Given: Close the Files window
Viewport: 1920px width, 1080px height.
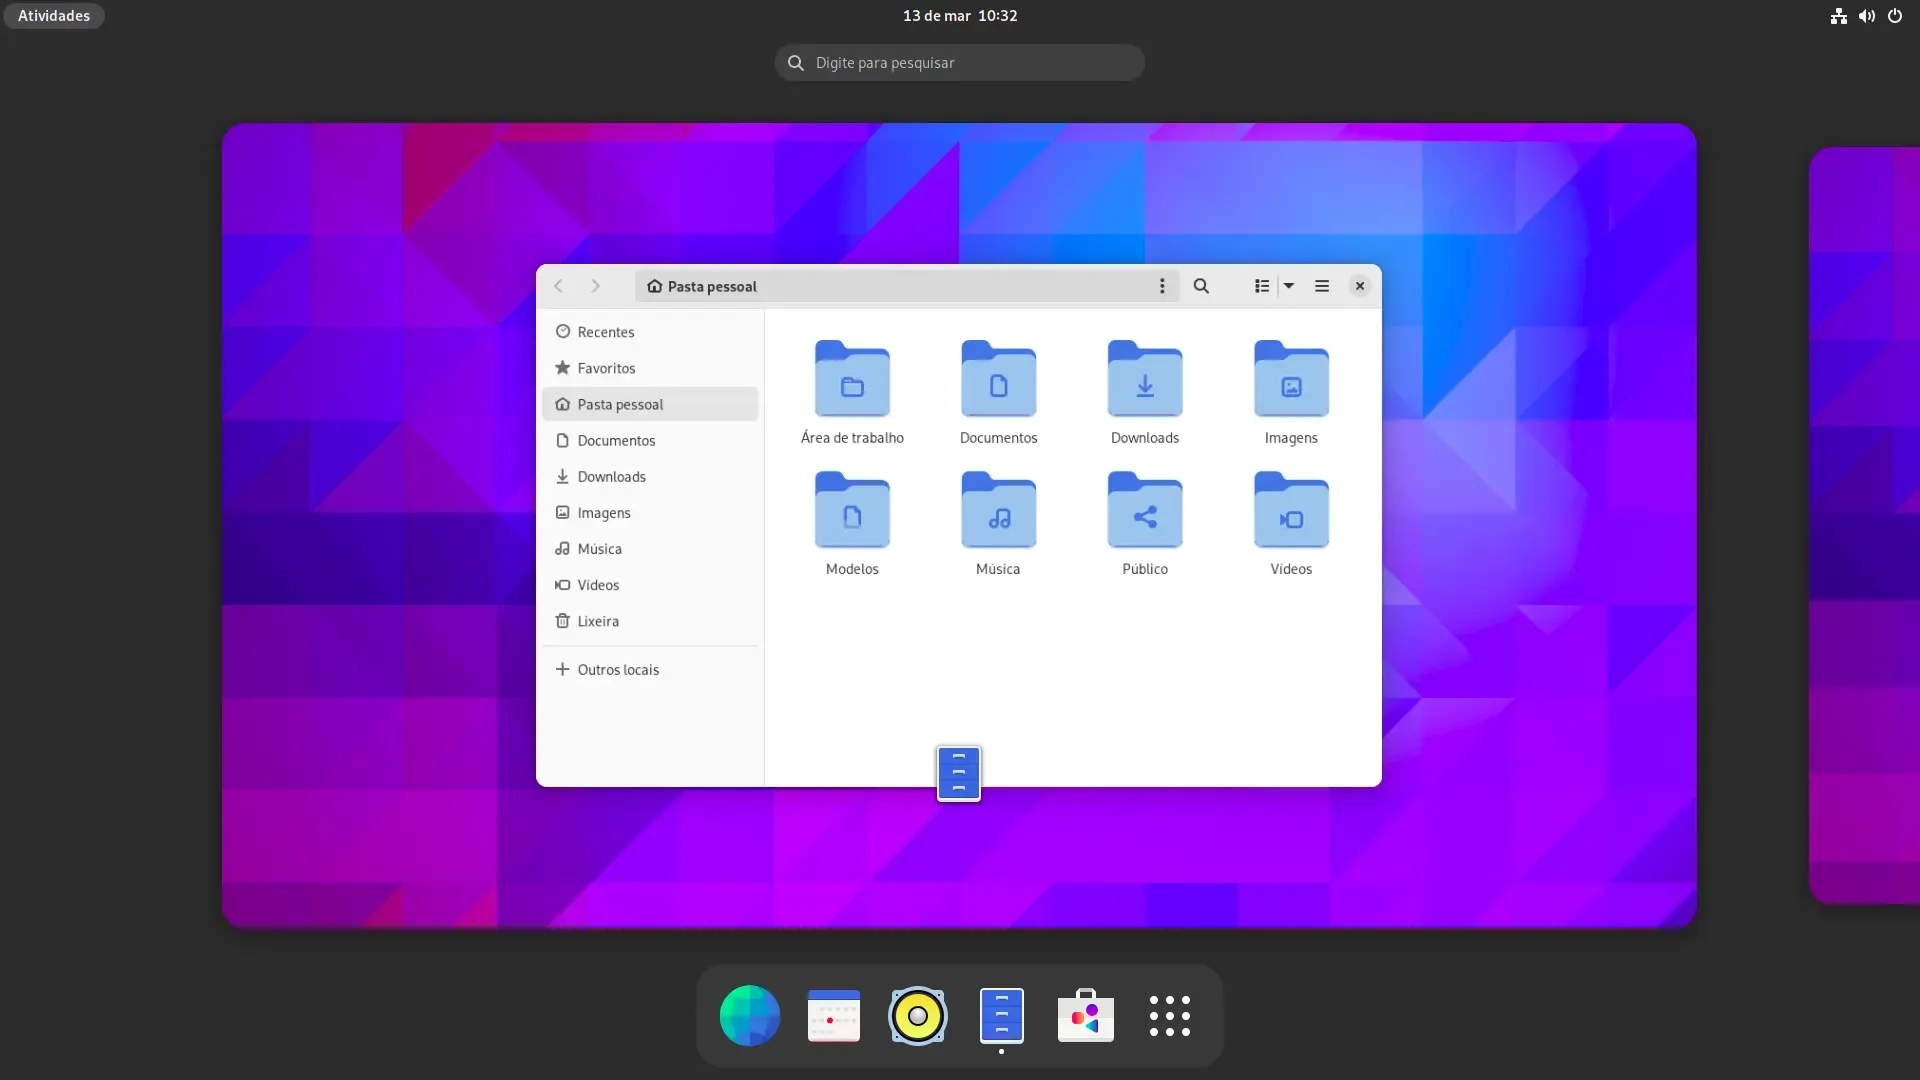Looking at the screenshot, I should [x=1359, y=286].
